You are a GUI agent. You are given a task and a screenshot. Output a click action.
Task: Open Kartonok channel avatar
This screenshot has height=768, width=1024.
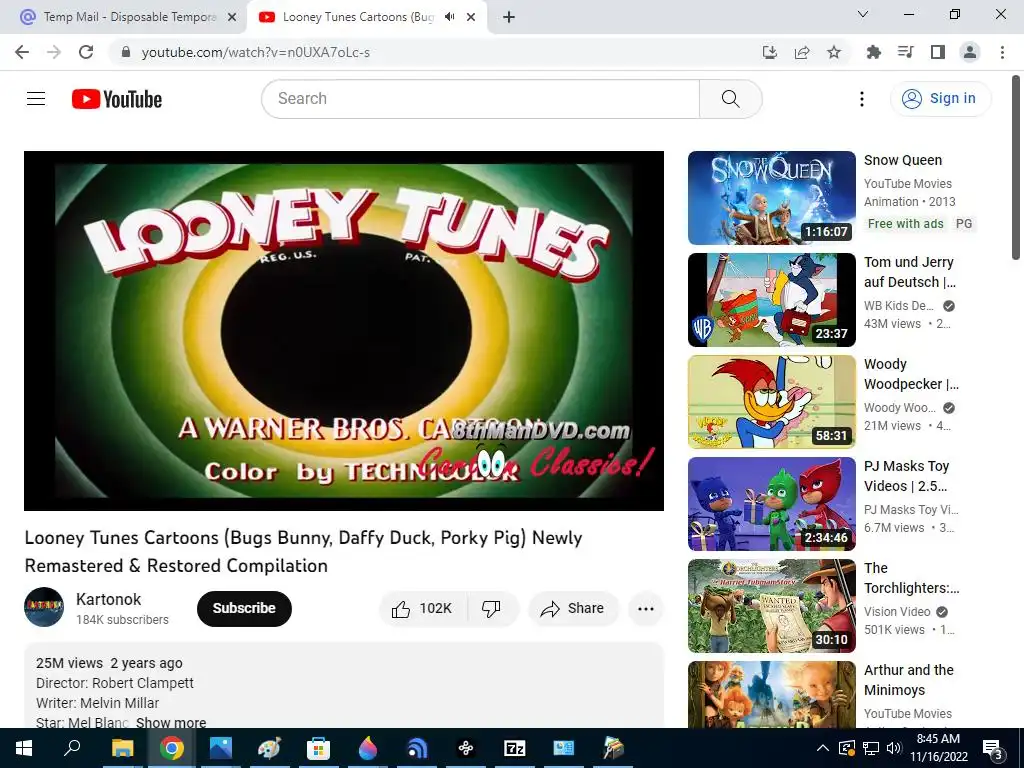point(44,607)
